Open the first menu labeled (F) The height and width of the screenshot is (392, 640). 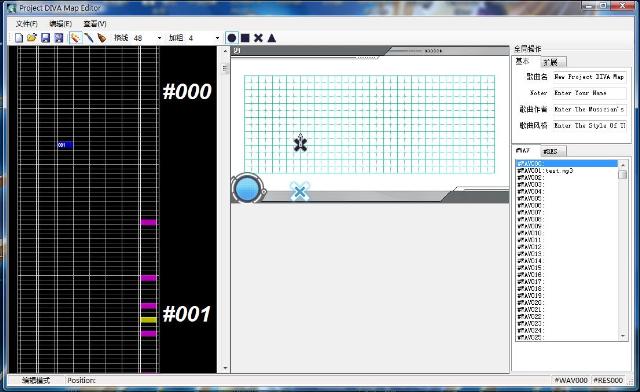coord(27,24)
